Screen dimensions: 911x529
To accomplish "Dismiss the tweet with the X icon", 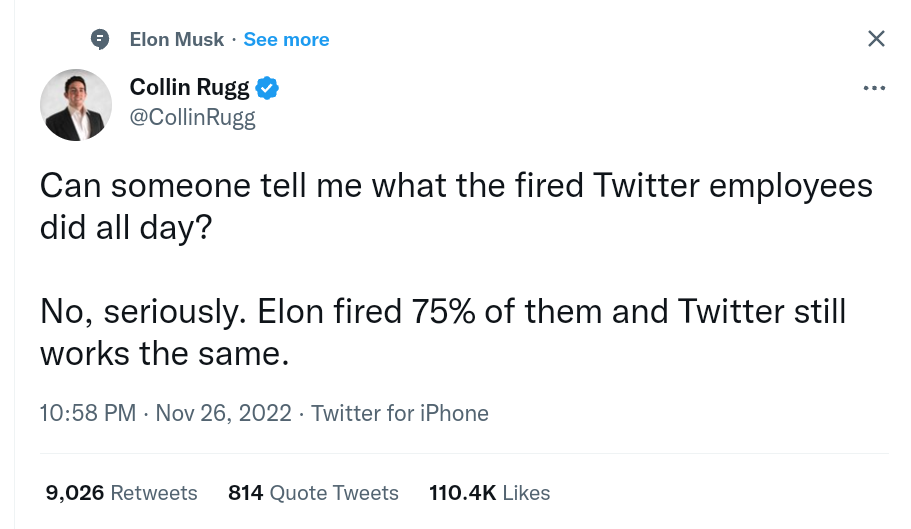I will pyautogui.click(x=875, y=39).
